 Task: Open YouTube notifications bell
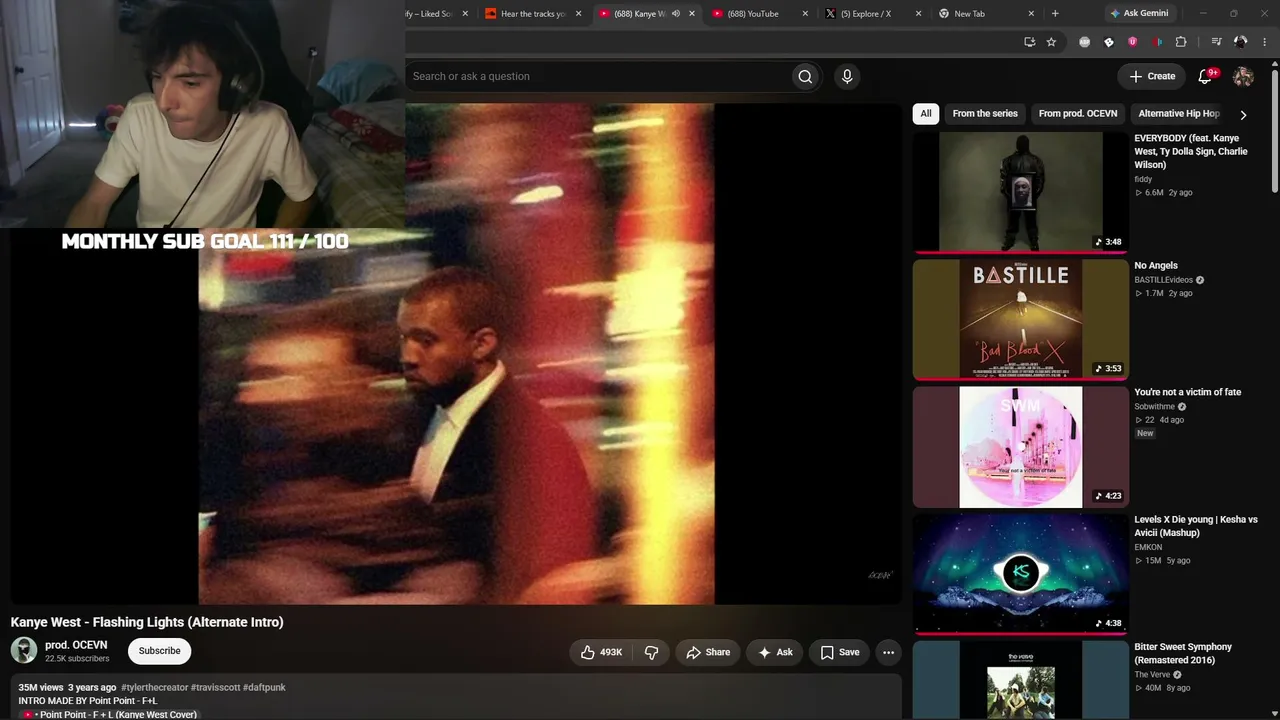point(1206,76)
